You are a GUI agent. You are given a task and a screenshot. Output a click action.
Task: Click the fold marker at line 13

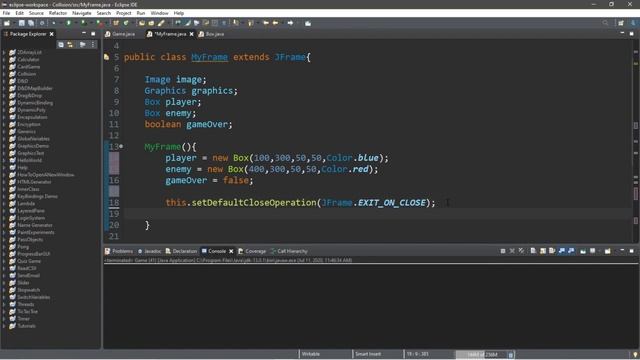click(x=121, y=146)
